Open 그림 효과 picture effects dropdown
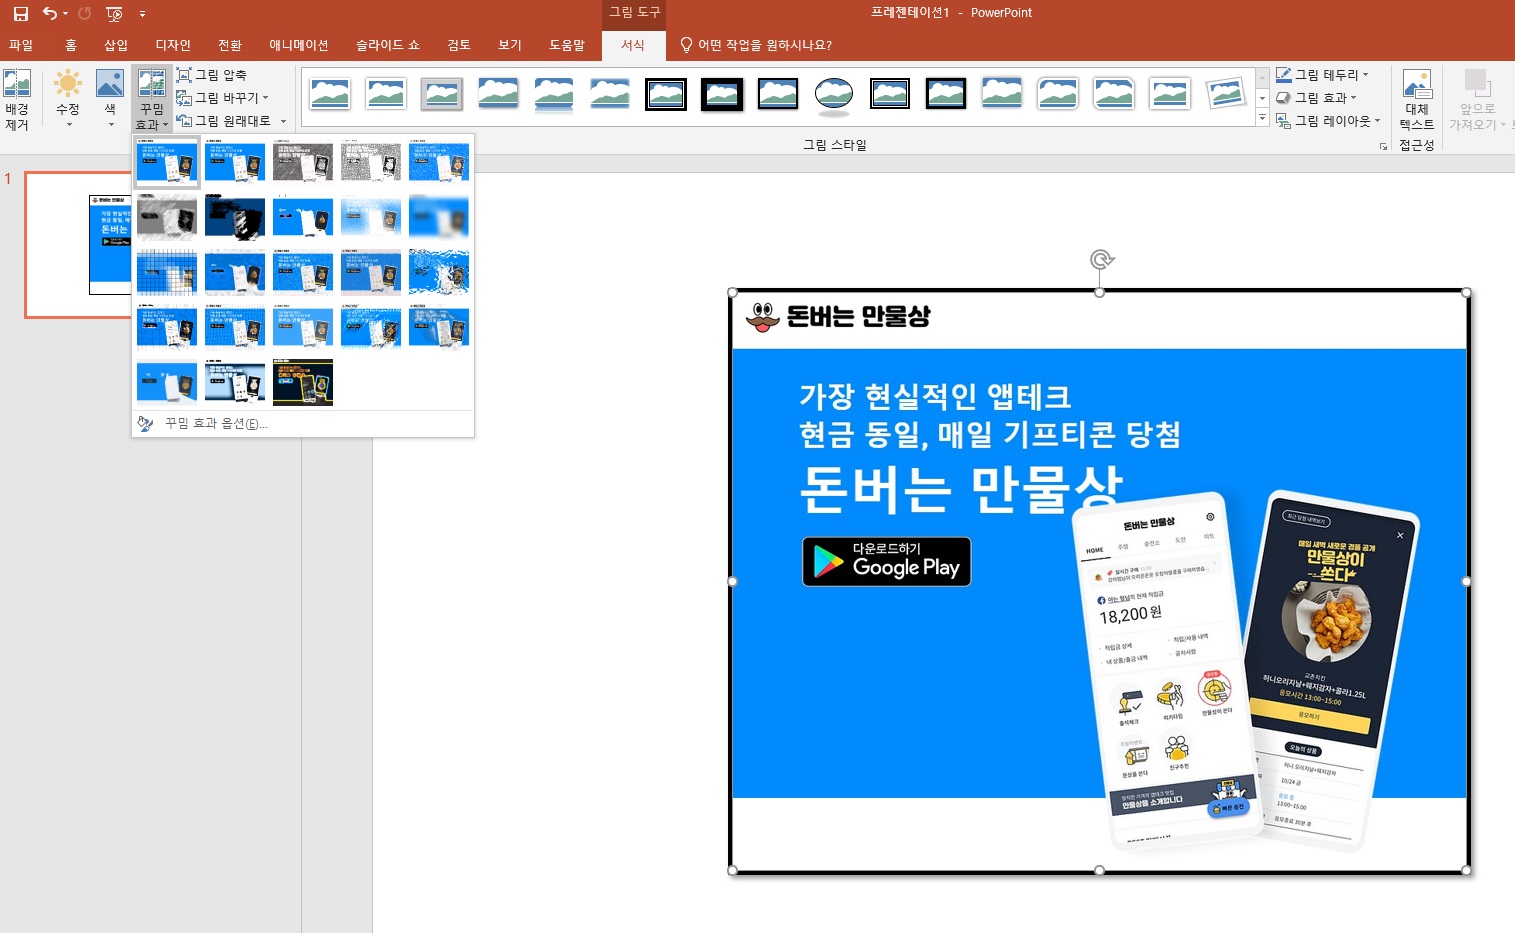 pos(1317,98)
